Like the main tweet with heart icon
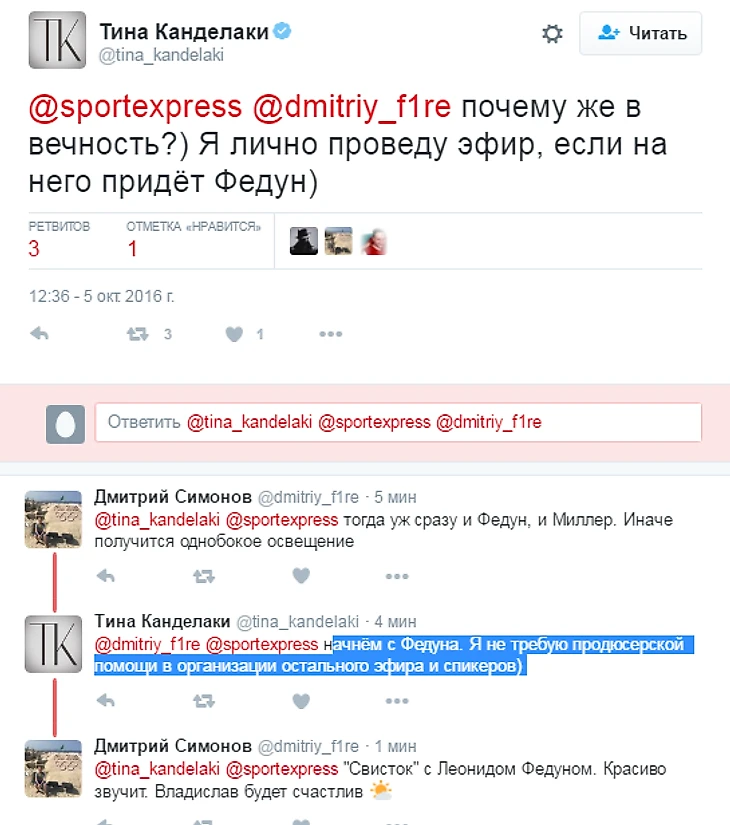This screenshot has width=730, height=825. click(x=234, y=334)
